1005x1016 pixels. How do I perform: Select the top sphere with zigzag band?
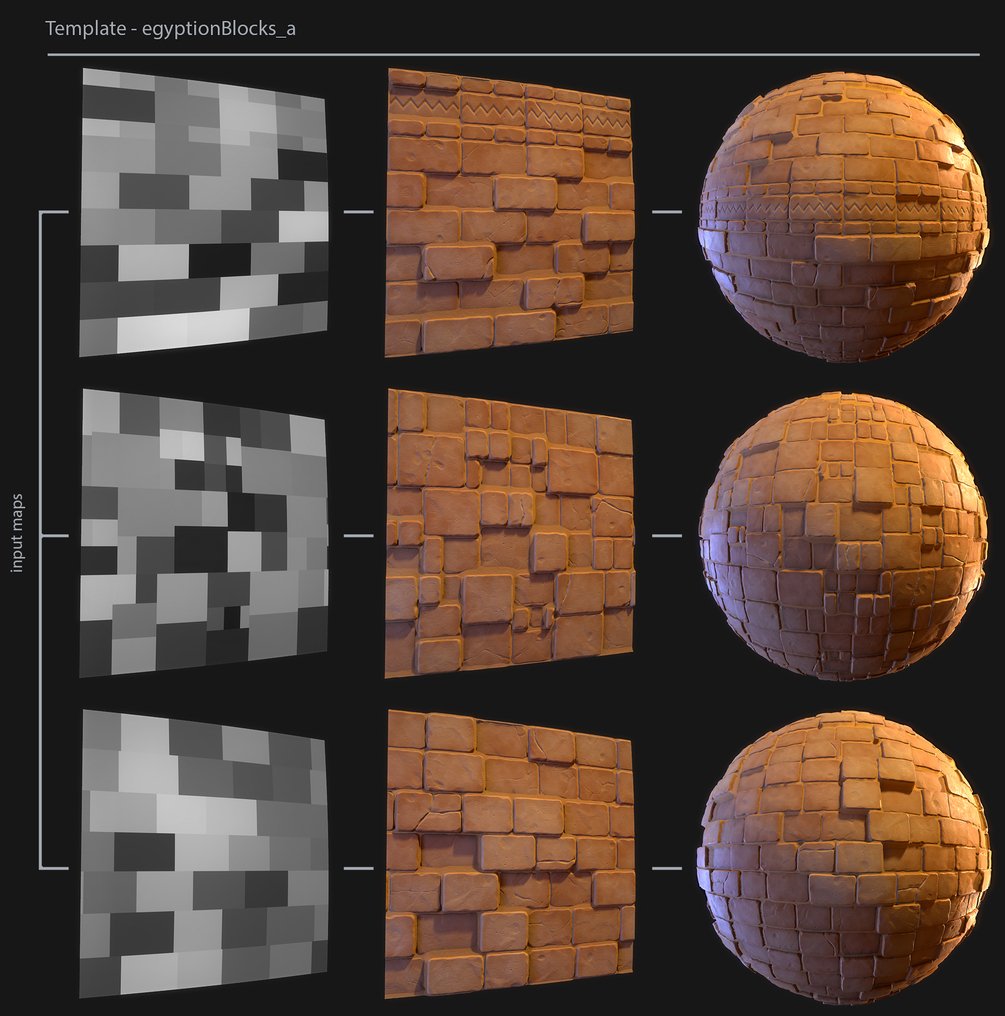coord(844,216)
